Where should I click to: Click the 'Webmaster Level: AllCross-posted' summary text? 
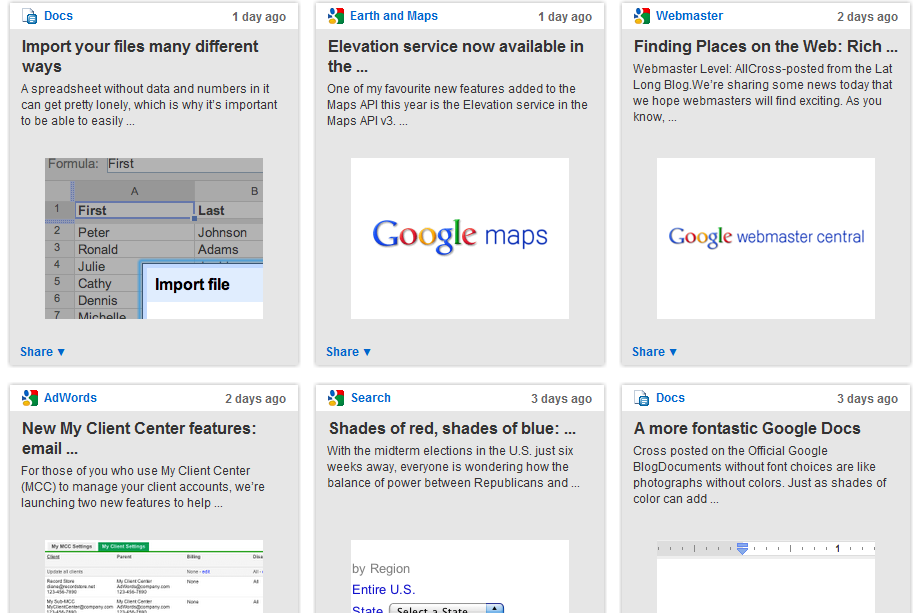[763, 93]
